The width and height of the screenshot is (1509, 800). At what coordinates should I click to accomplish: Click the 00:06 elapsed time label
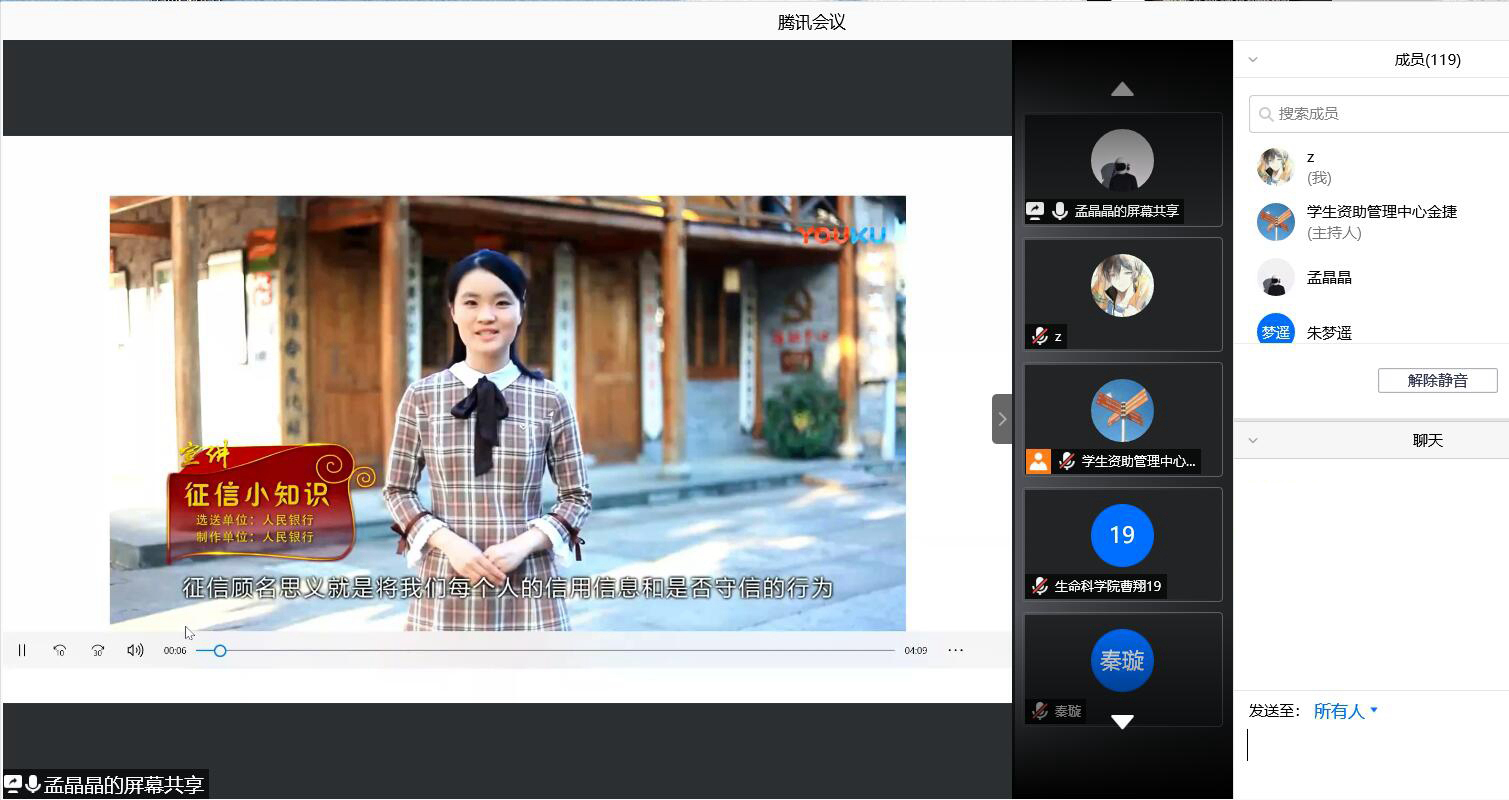(175, 650)
